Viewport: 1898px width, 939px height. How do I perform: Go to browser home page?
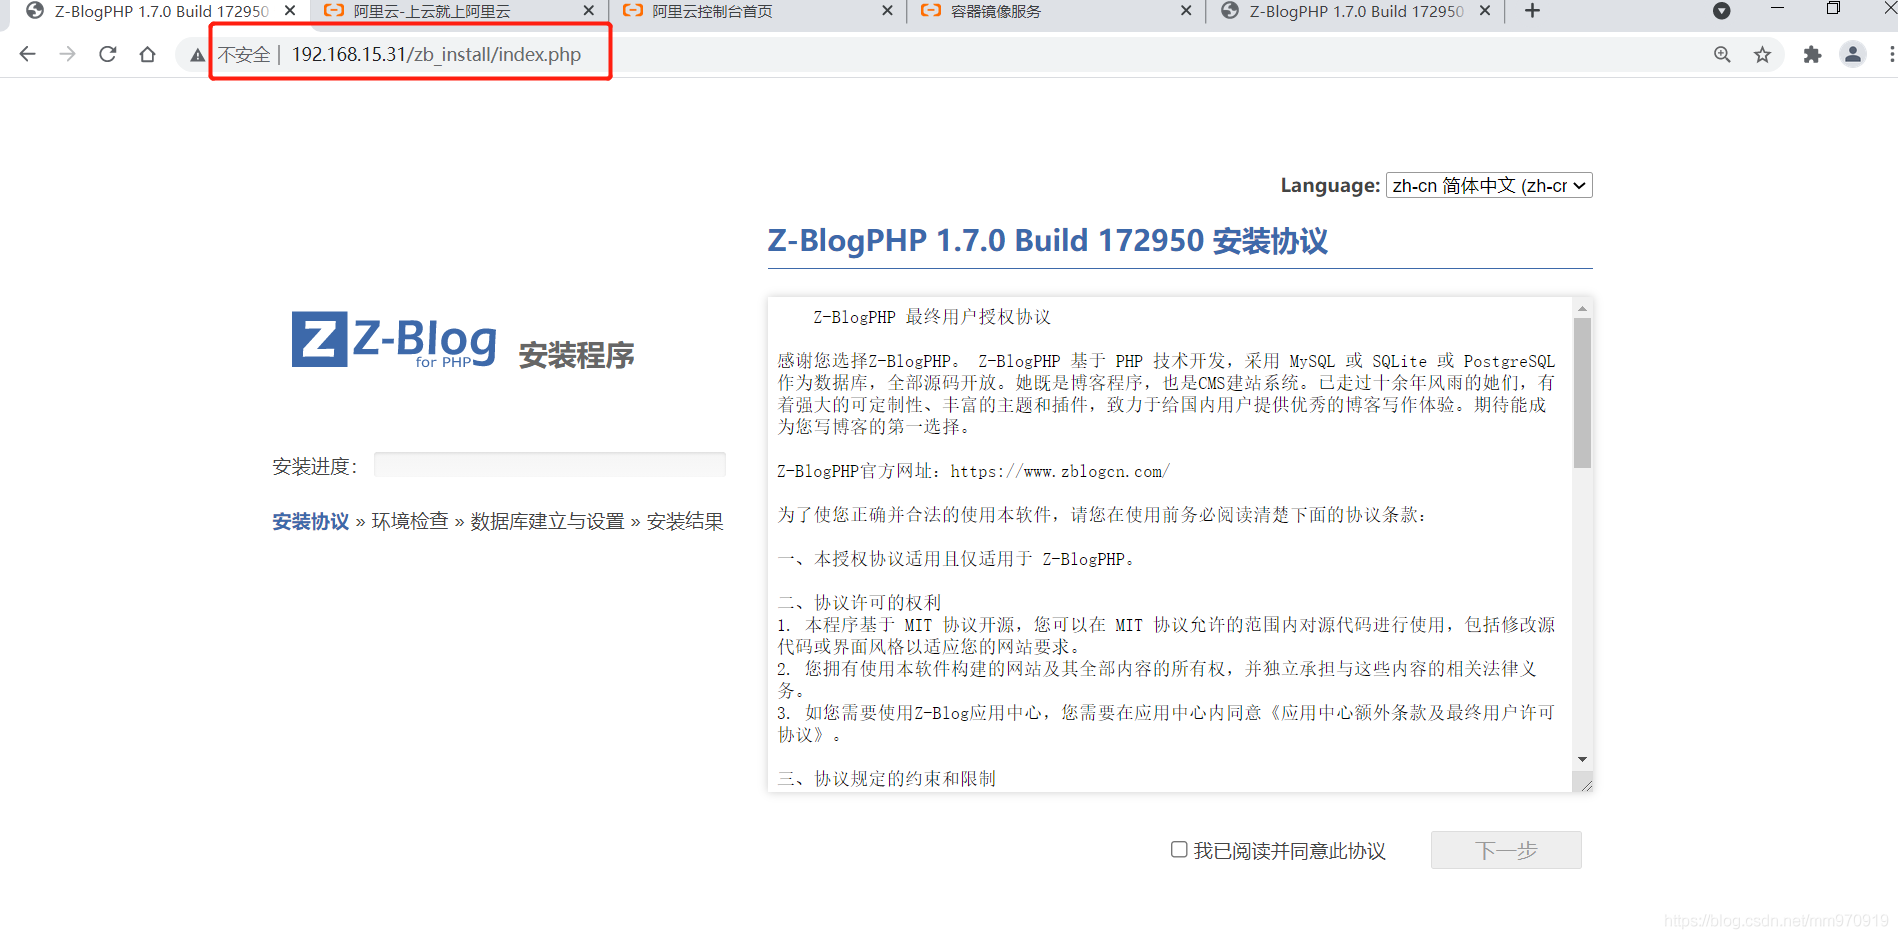coord(148,54)
